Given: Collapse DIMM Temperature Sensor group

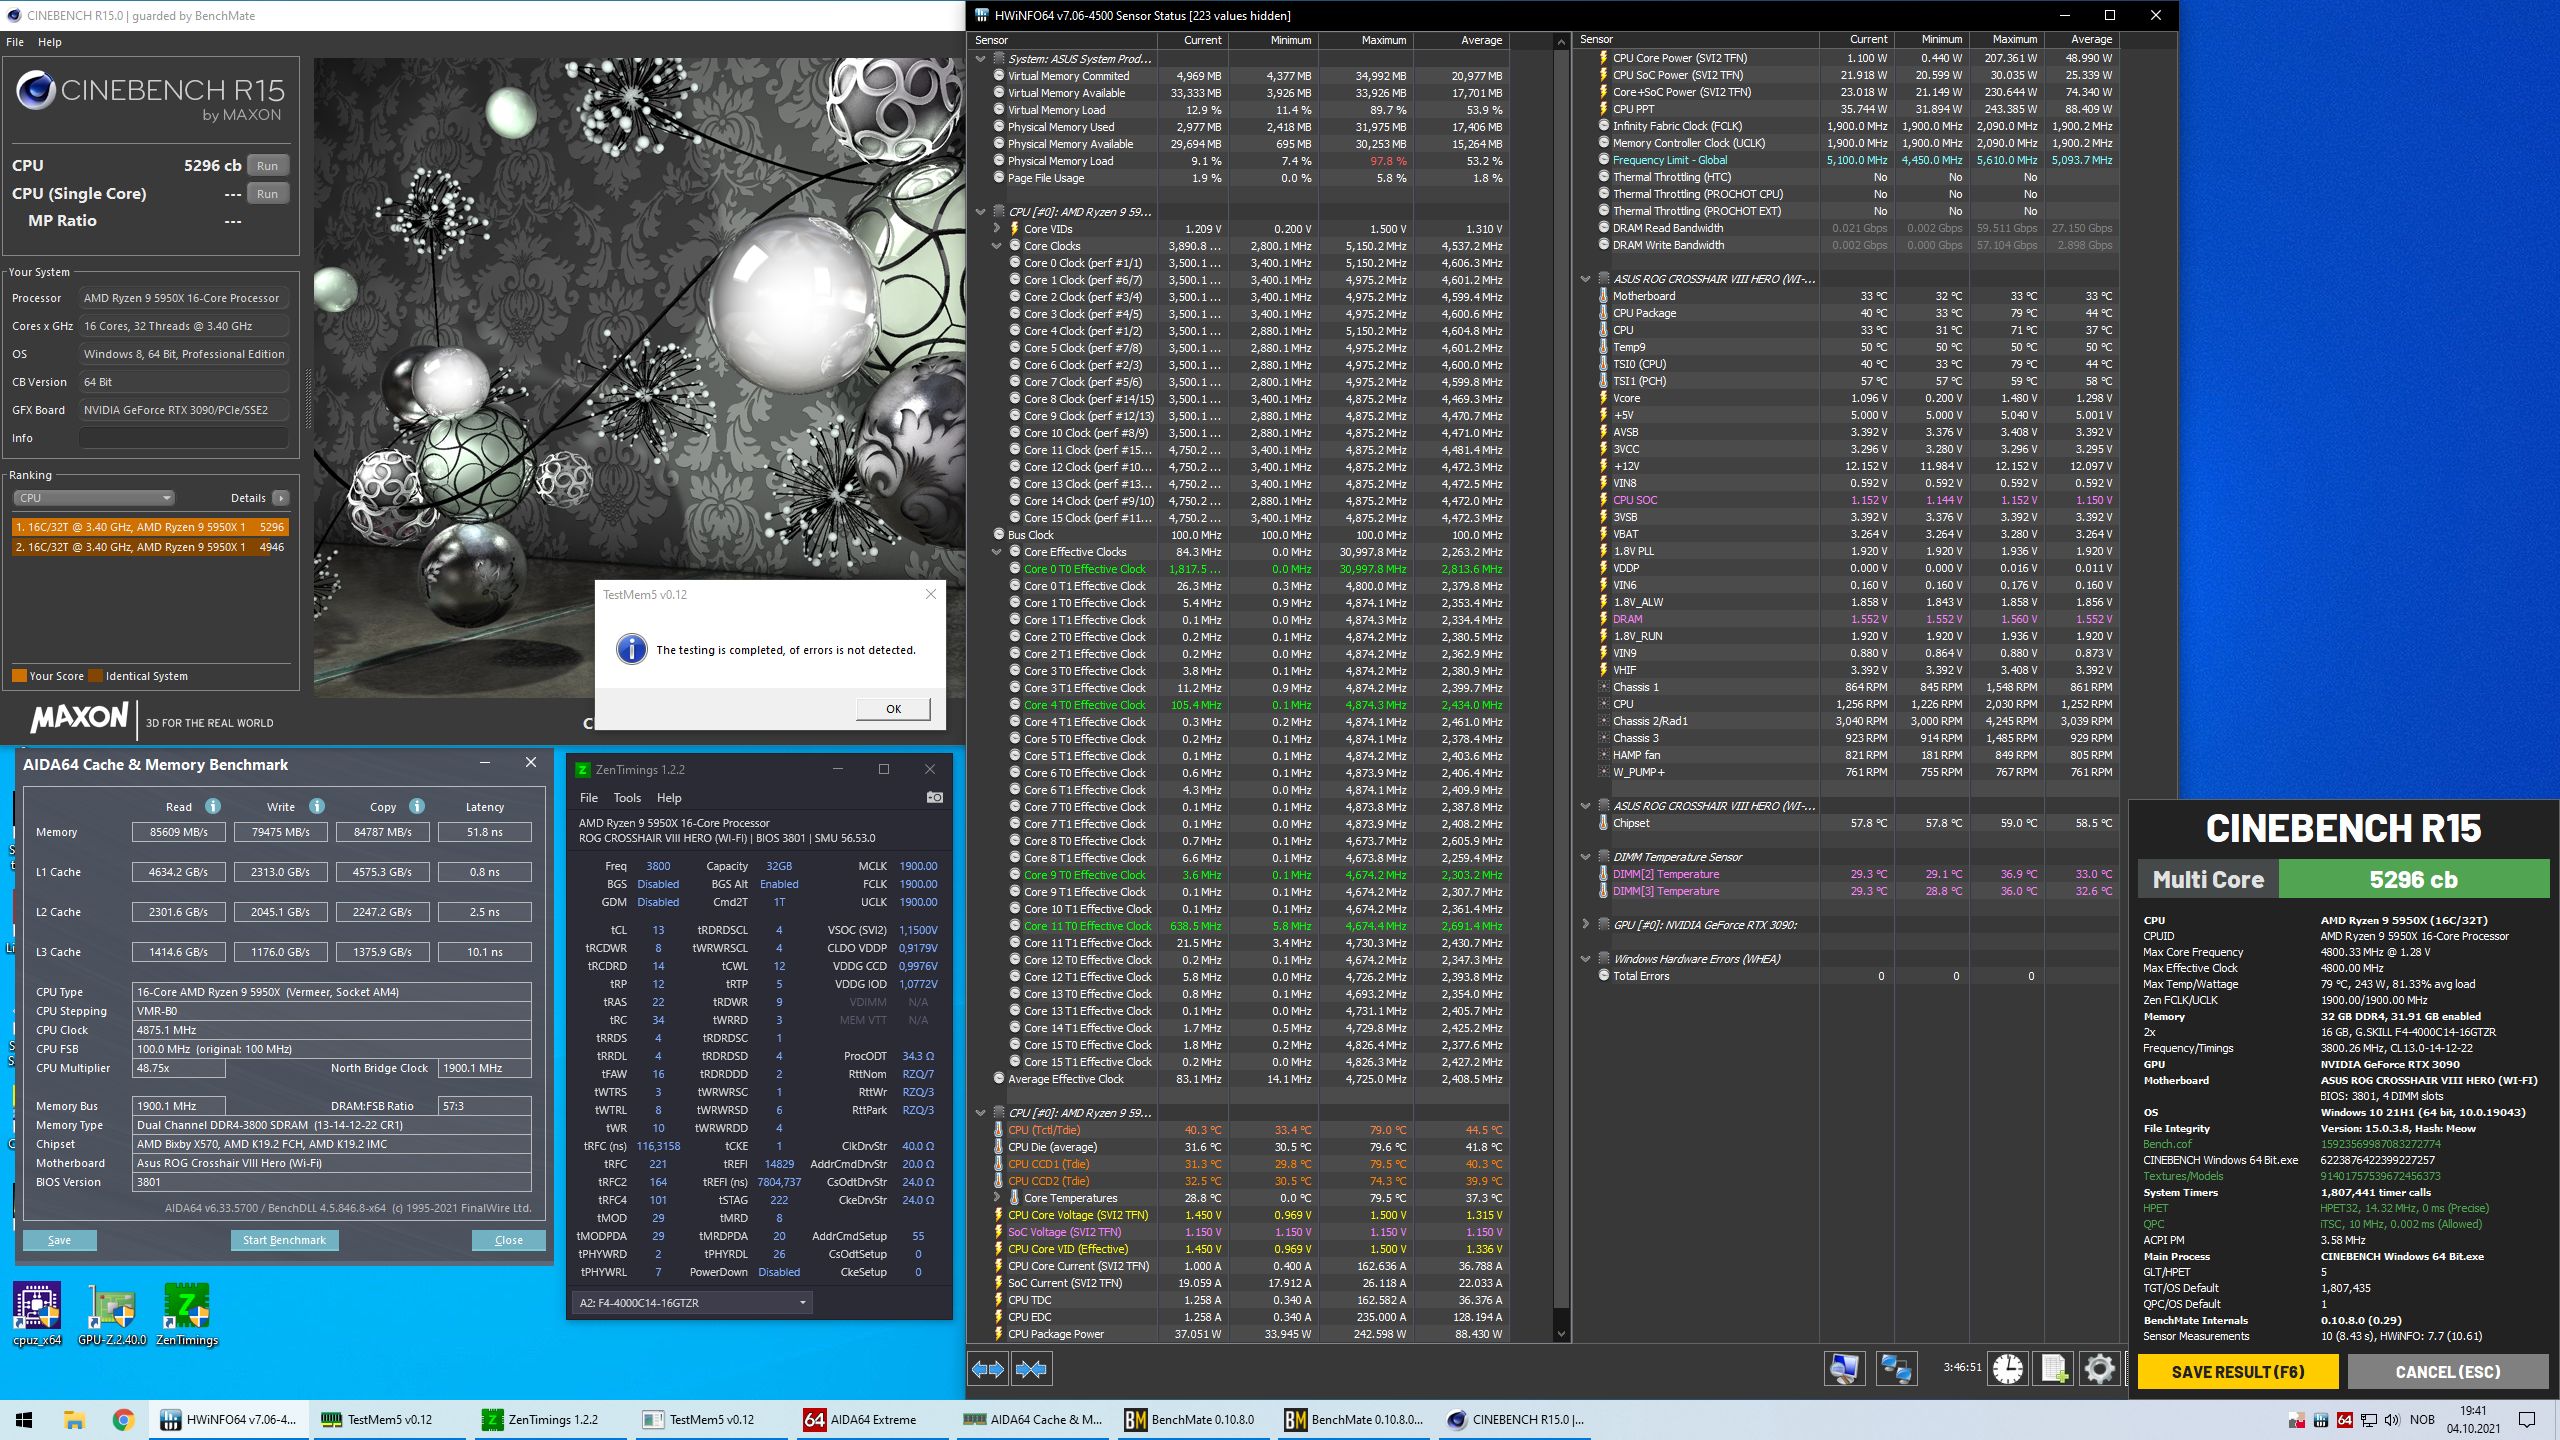Looking at the screenshot, I should point(1586,857).
